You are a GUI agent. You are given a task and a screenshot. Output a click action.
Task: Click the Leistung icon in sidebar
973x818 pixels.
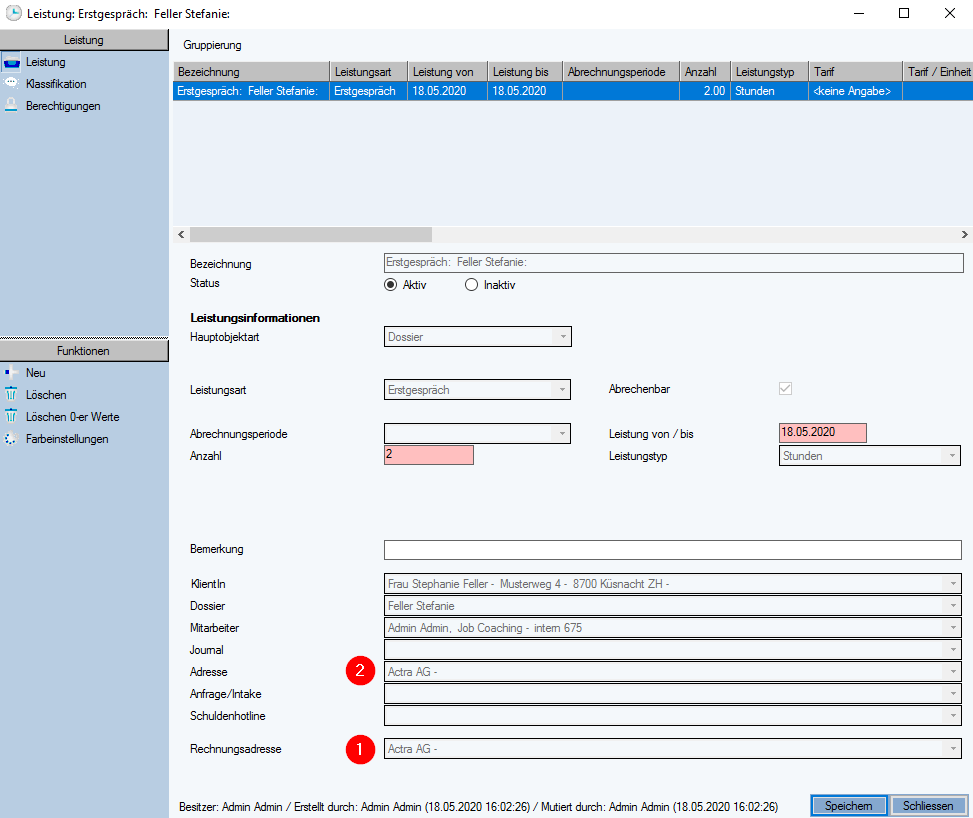coord(12,62)
